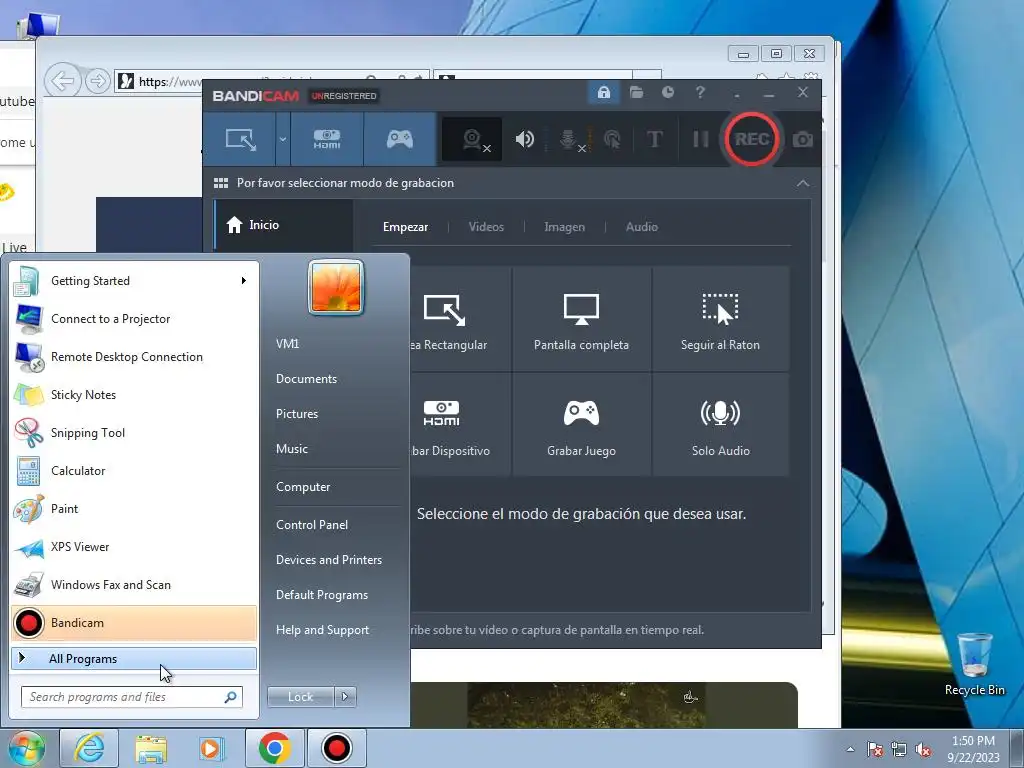Switch to the Audio tab
Screen dimensions: 1024x768
[x=641, y=227]
